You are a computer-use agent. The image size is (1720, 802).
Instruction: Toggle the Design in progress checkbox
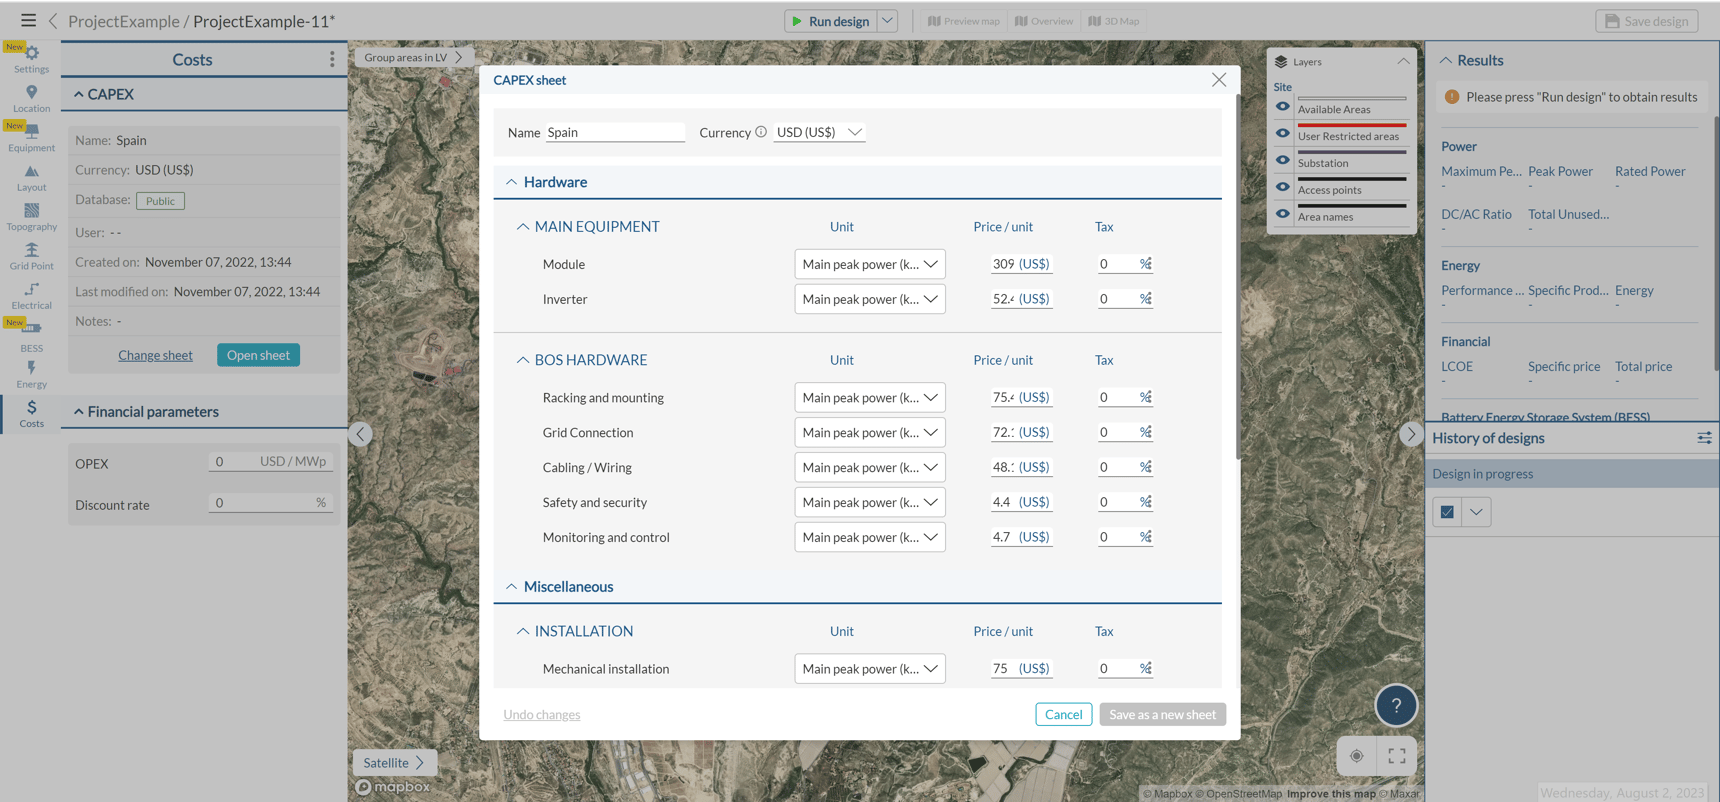[x=1447, y=512]
